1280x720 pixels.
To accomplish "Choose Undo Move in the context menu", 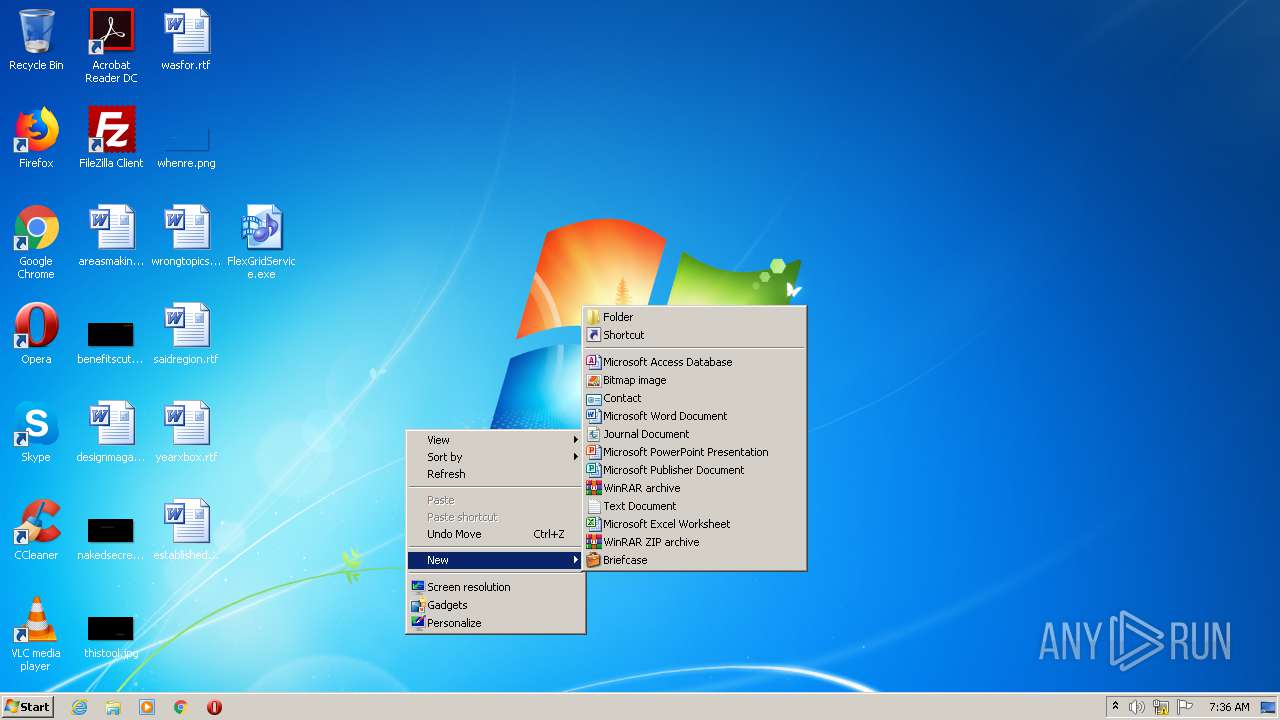I will click(495, 534).
